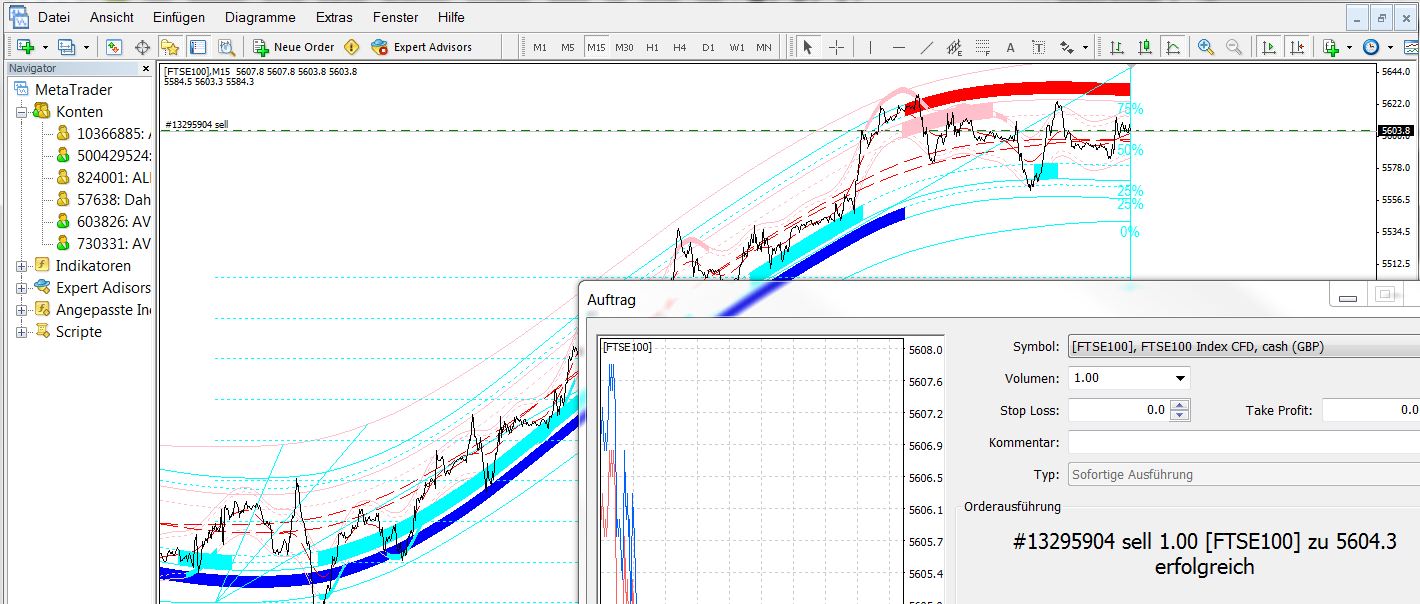1420x604 pixels.
Task: Select the vertical line drawing tool
Action: [870, 47]
